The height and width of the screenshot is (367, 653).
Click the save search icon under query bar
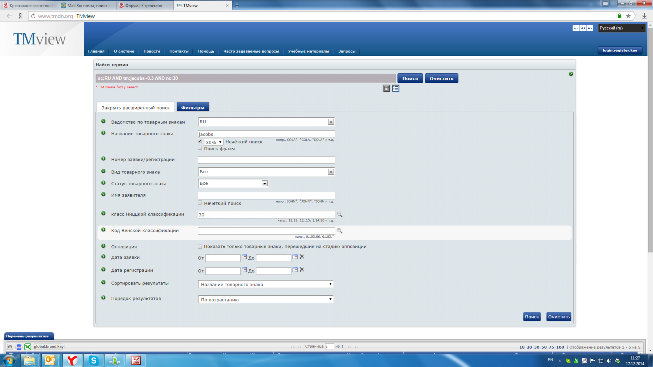point(386,88)
